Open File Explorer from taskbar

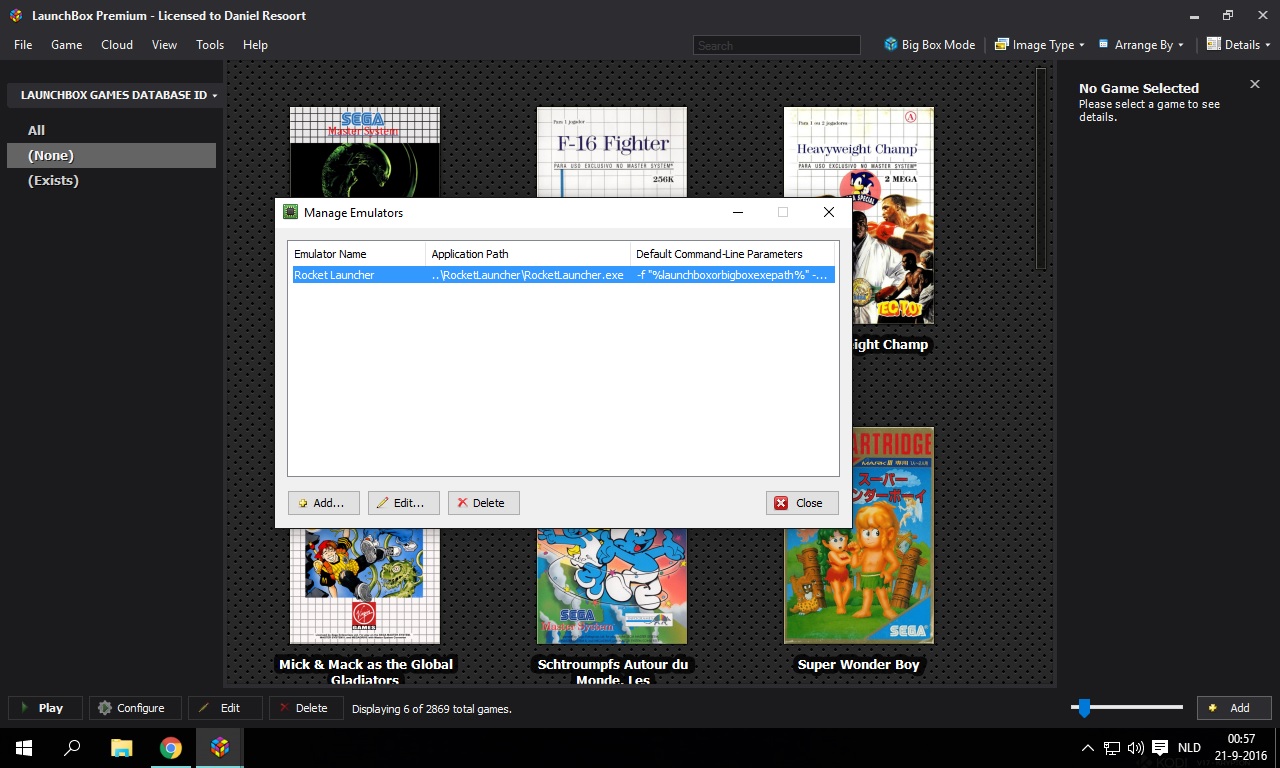[121, 748]
